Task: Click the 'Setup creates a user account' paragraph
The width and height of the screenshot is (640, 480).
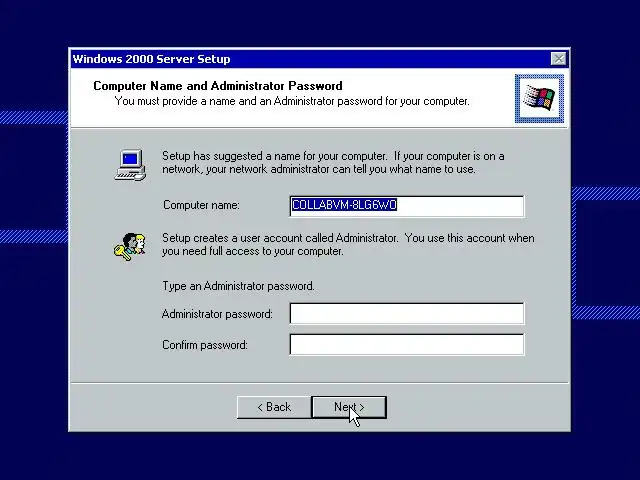Action: (348, 244)
